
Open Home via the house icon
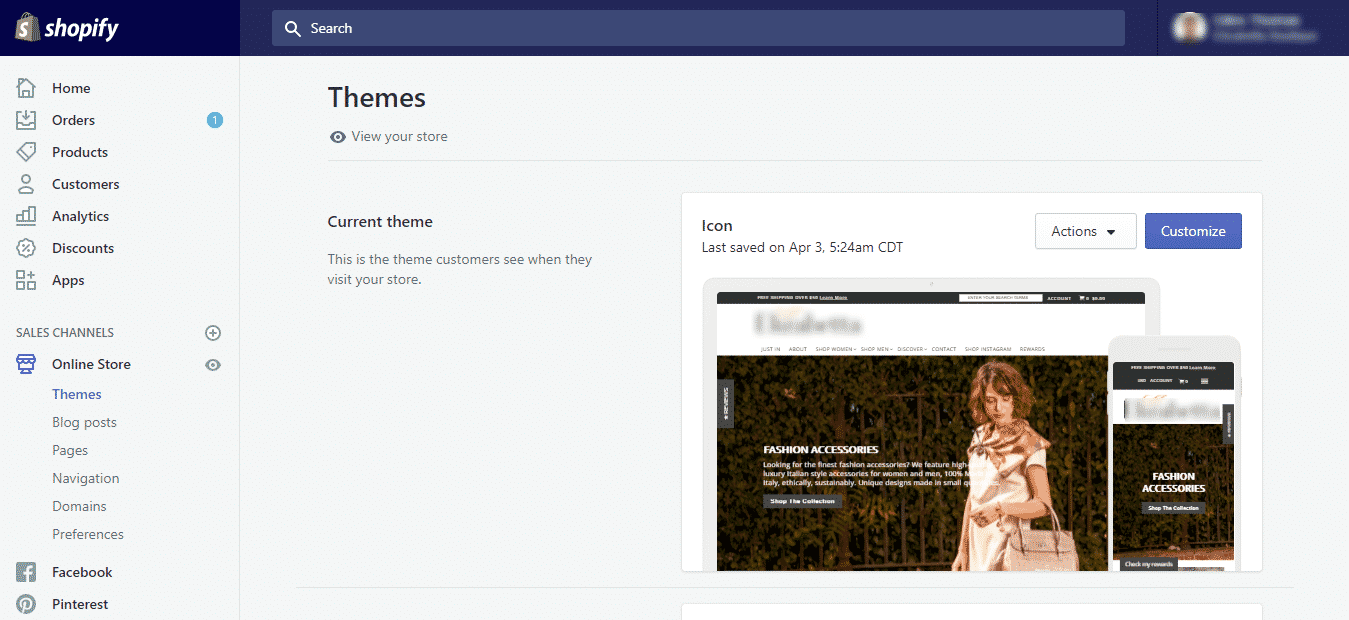26,88
